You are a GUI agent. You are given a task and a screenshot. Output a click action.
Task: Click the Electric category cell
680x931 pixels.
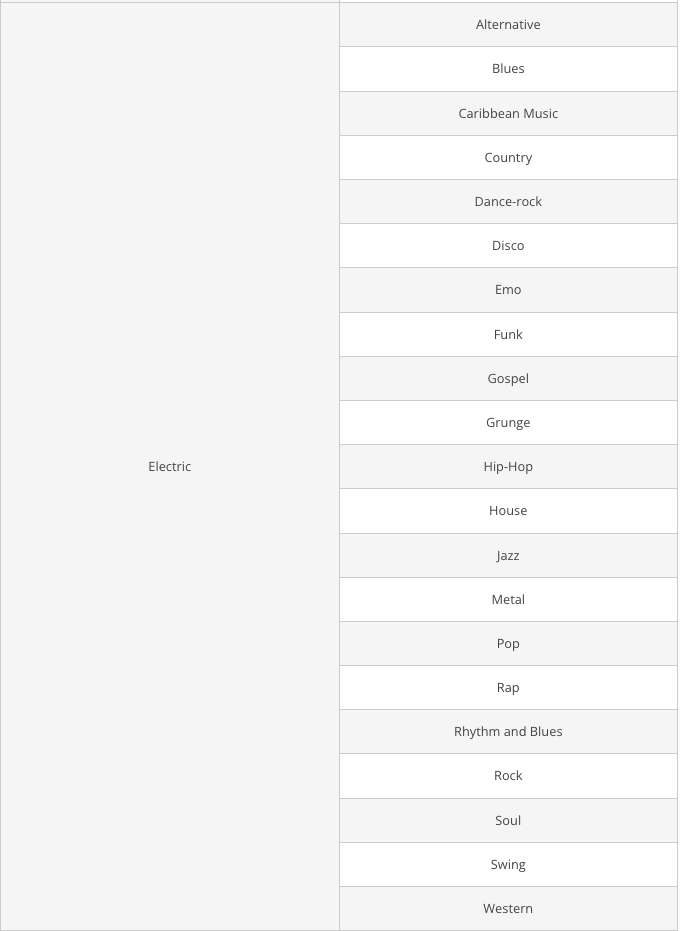(170, 466)
